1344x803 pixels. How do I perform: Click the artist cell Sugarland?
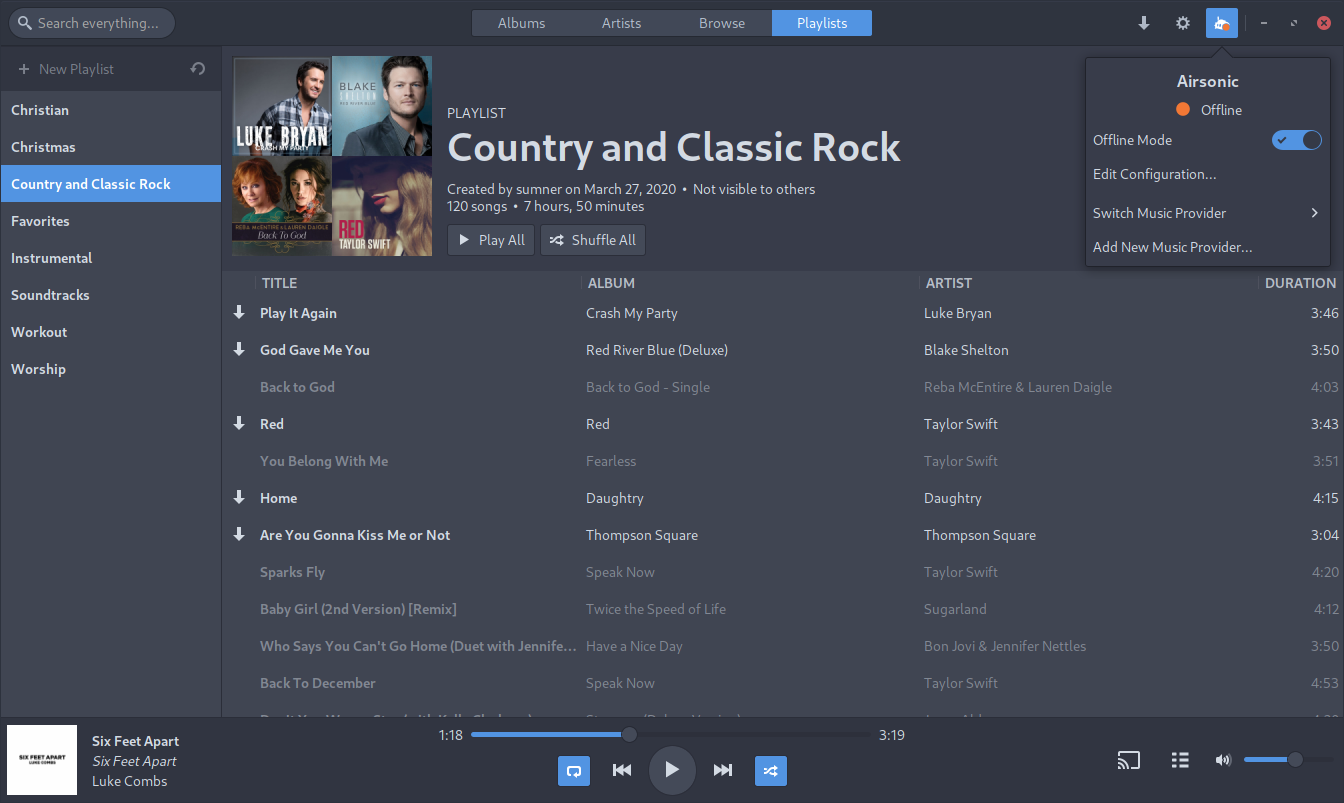(955, 609)
